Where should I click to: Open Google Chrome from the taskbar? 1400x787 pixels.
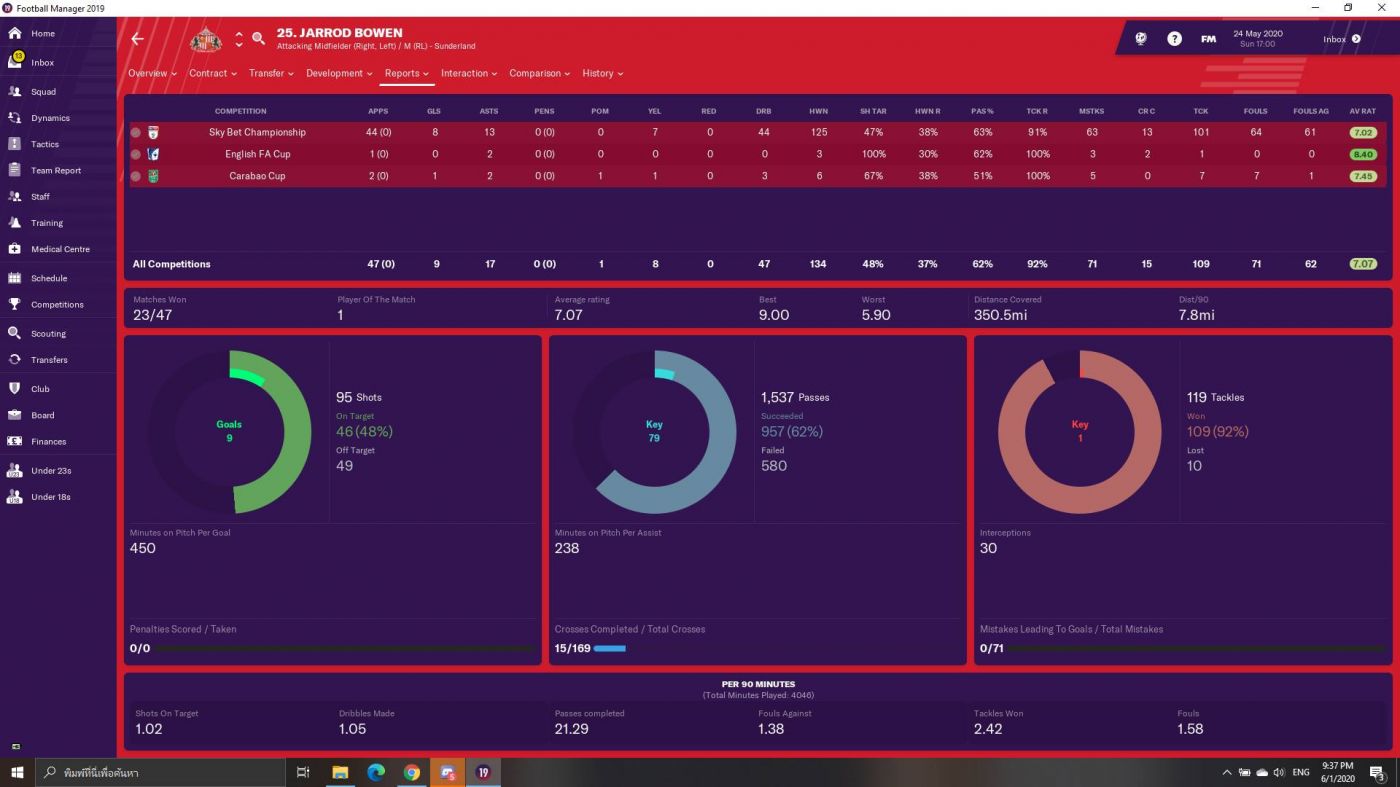[x=411, y=772]
